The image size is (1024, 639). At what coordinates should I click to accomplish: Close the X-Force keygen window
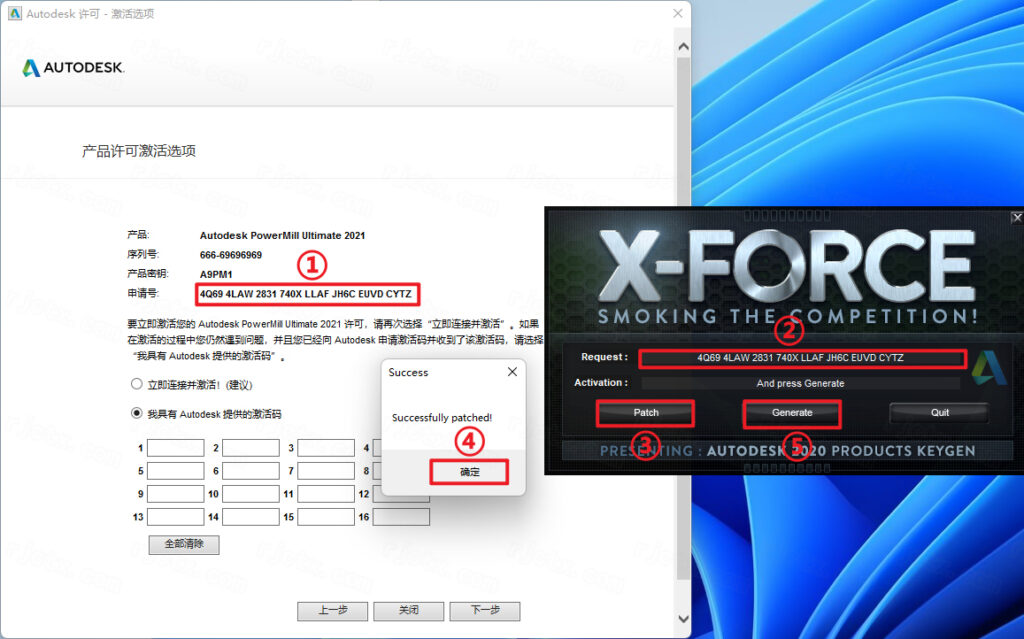[x=1017, y=218]
